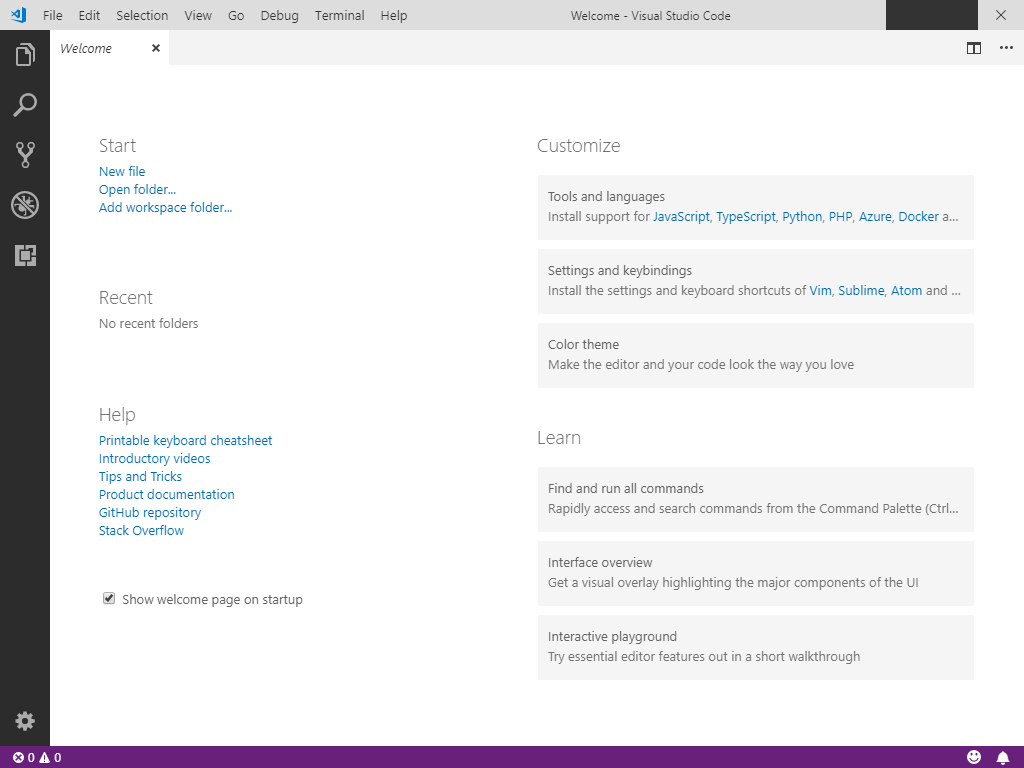Install Docker support
Screen dimensions: 1024x768
pyautogui.click(x=918, y=217)
